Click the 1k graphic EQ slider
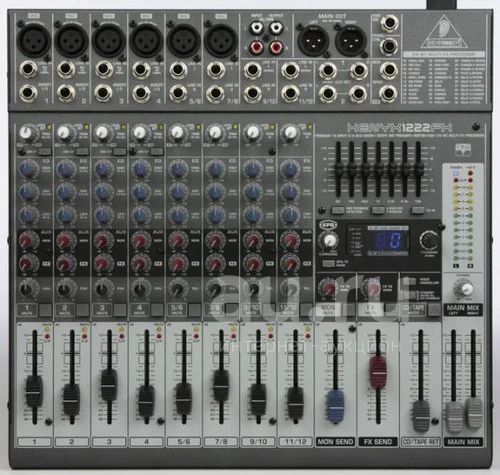This screenshot has width=500, height=475. (x=378, y=169)
